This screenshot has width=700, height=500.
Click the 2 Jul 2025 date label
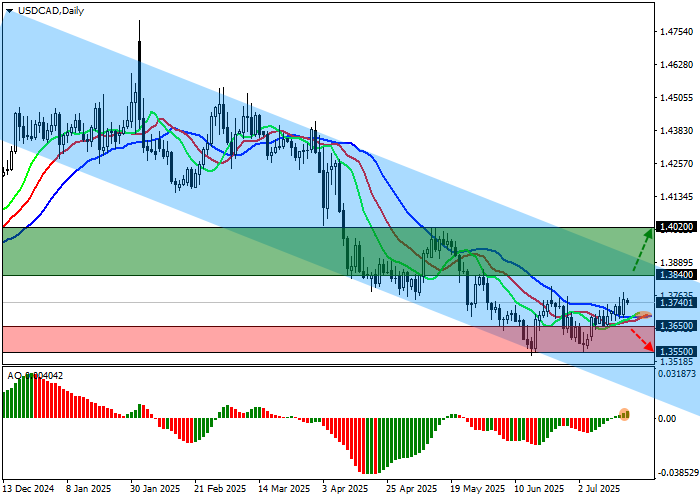point(599,489)
